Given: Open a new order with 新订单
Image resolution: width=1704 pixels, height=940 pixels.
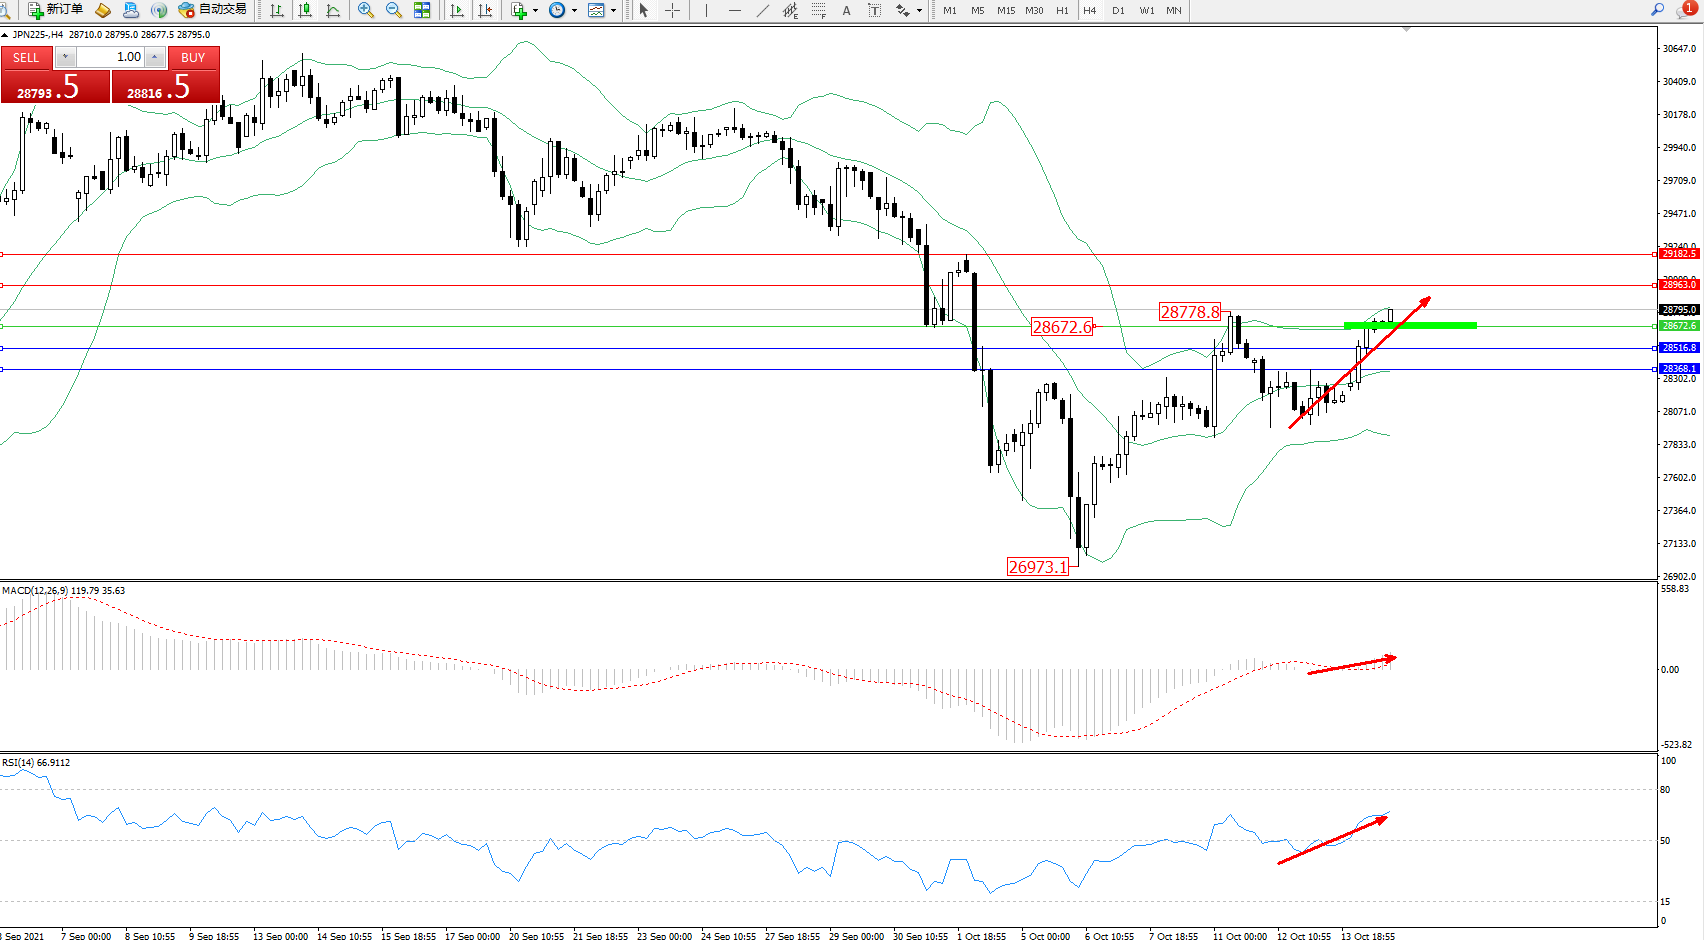Looking at the screenshot, I should (56, 10).
